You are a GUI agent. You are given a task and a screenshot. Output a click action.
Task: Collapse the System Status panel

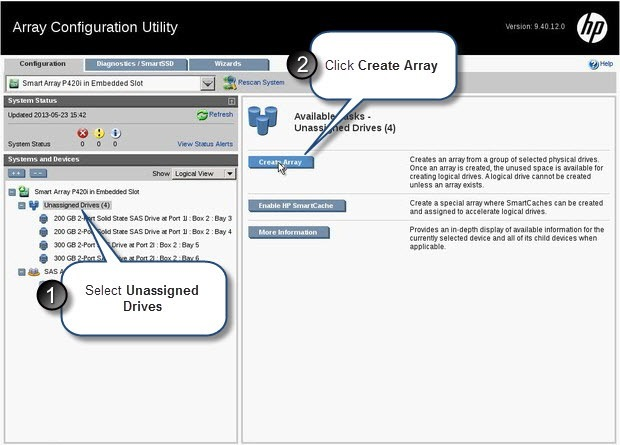tap(232, 102)
